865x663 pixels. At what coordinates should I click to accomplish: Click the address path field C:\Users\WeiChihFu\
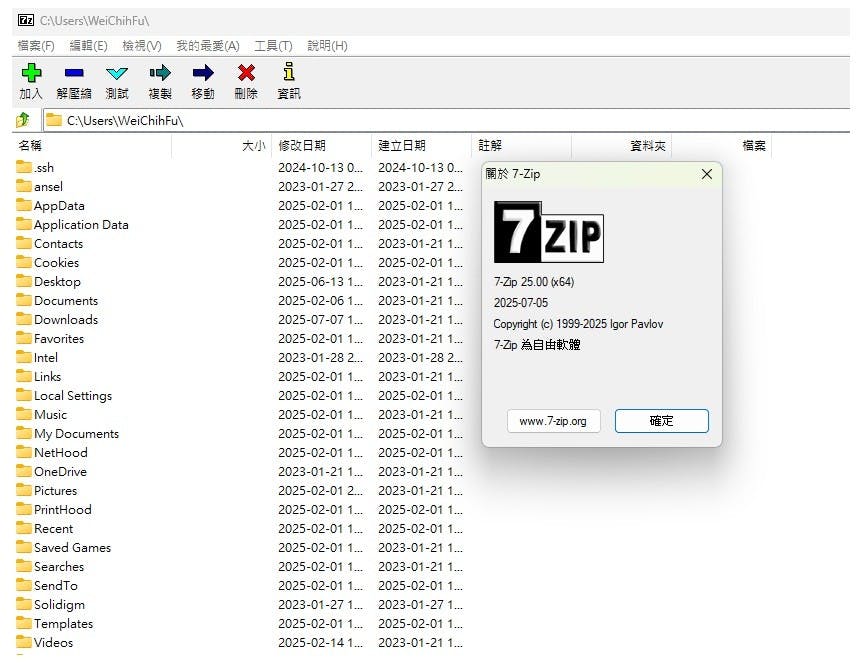pos(447,120)
